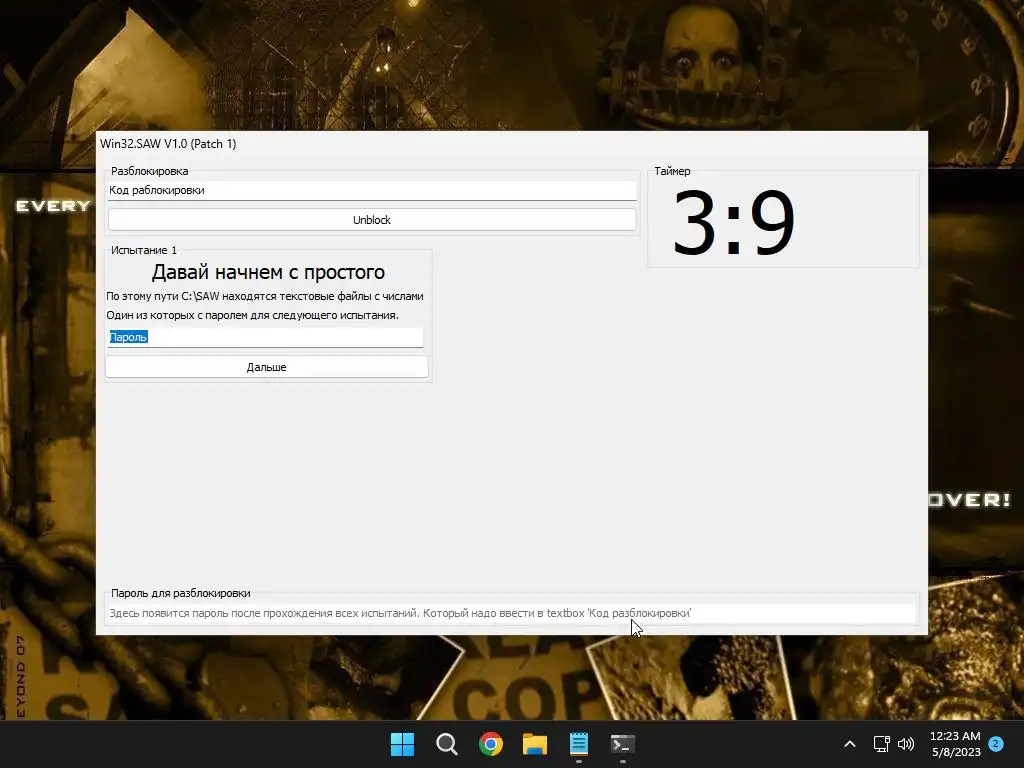The width and height of the screenshot is (1024, 768).
Task: Open the notification badge showing 2
Action: tap(996, 743)
